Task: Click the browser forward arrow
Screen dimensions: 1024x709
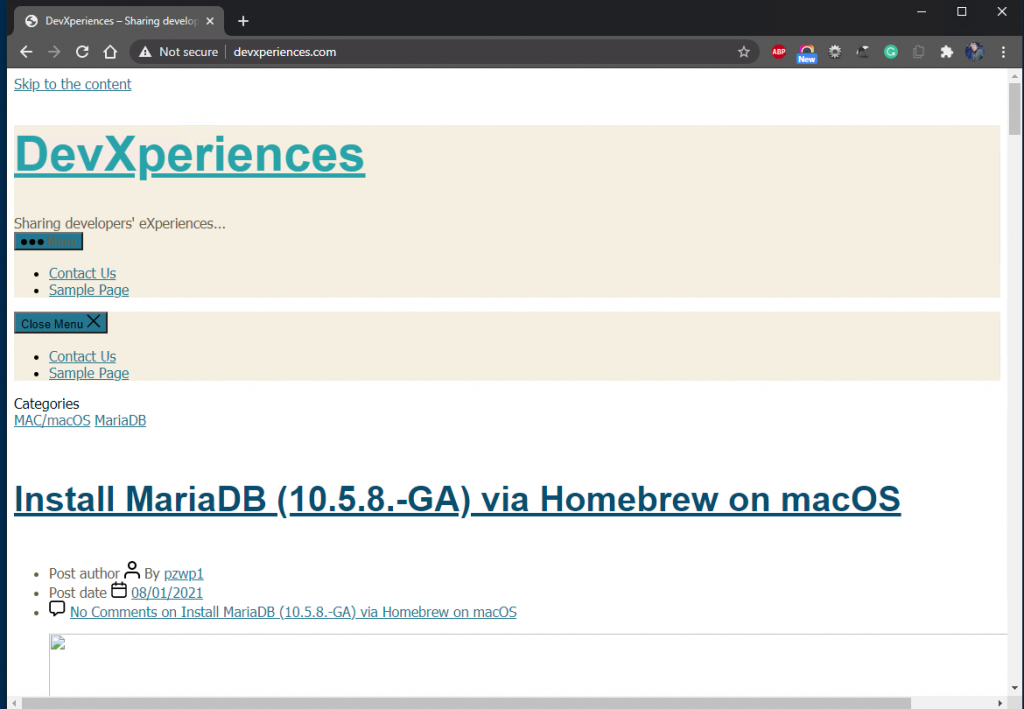Action: coord(54,52)
